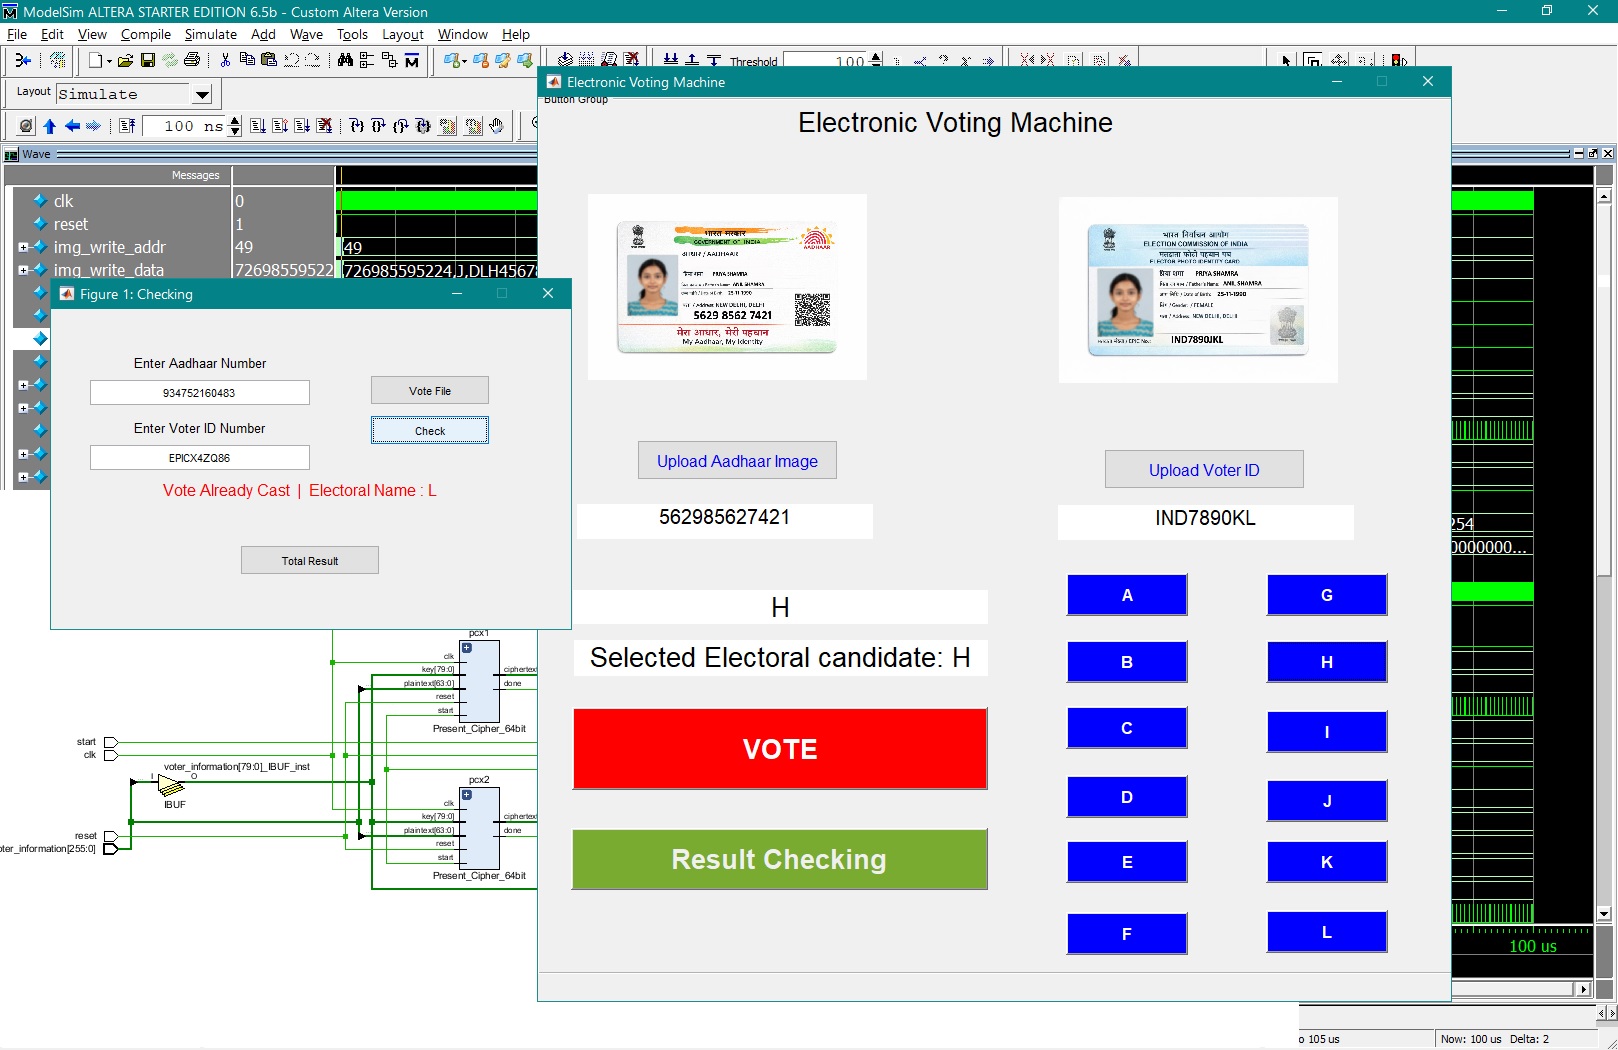Click the Cut scissors icon
This screenshot has width=1618, height=1050.
pos(225,61)
